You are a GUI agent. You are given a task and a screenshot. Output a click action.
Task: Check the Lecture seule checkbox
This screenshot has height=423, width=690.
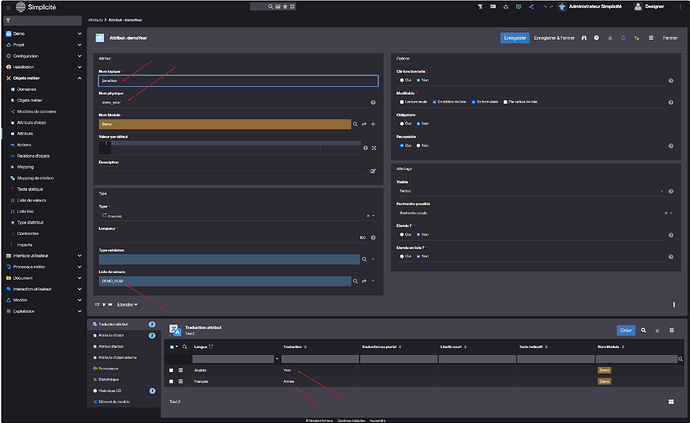point(402,102)
